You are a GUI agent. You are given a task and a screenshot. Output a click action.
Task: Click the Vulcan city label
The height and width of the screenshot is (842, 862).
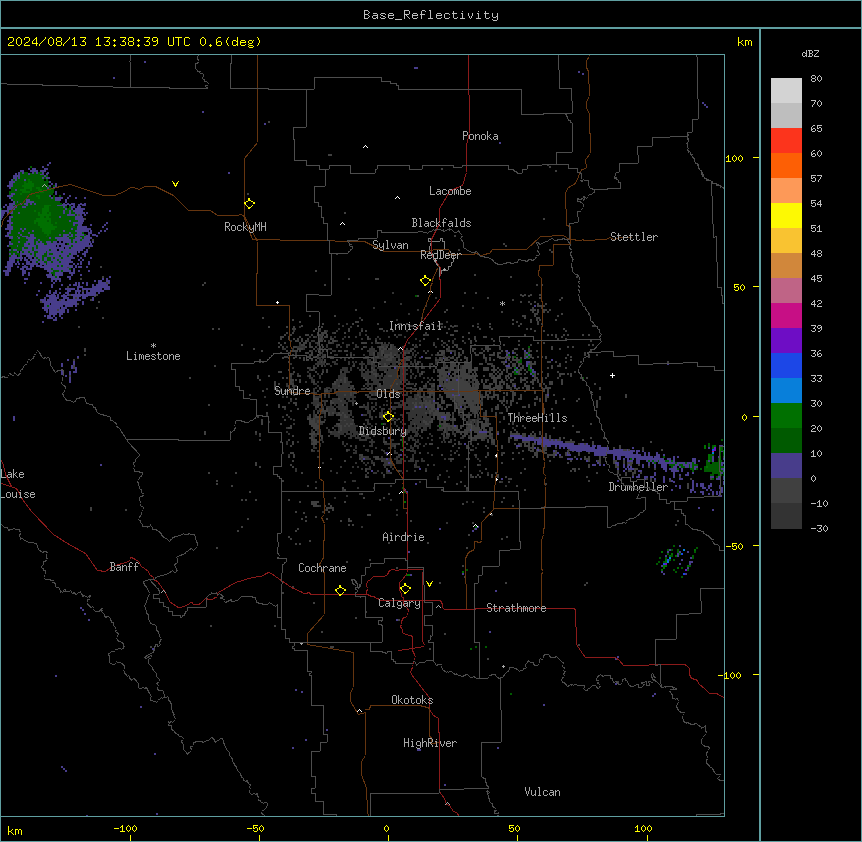pyautogui.click(x=543, y=792)
